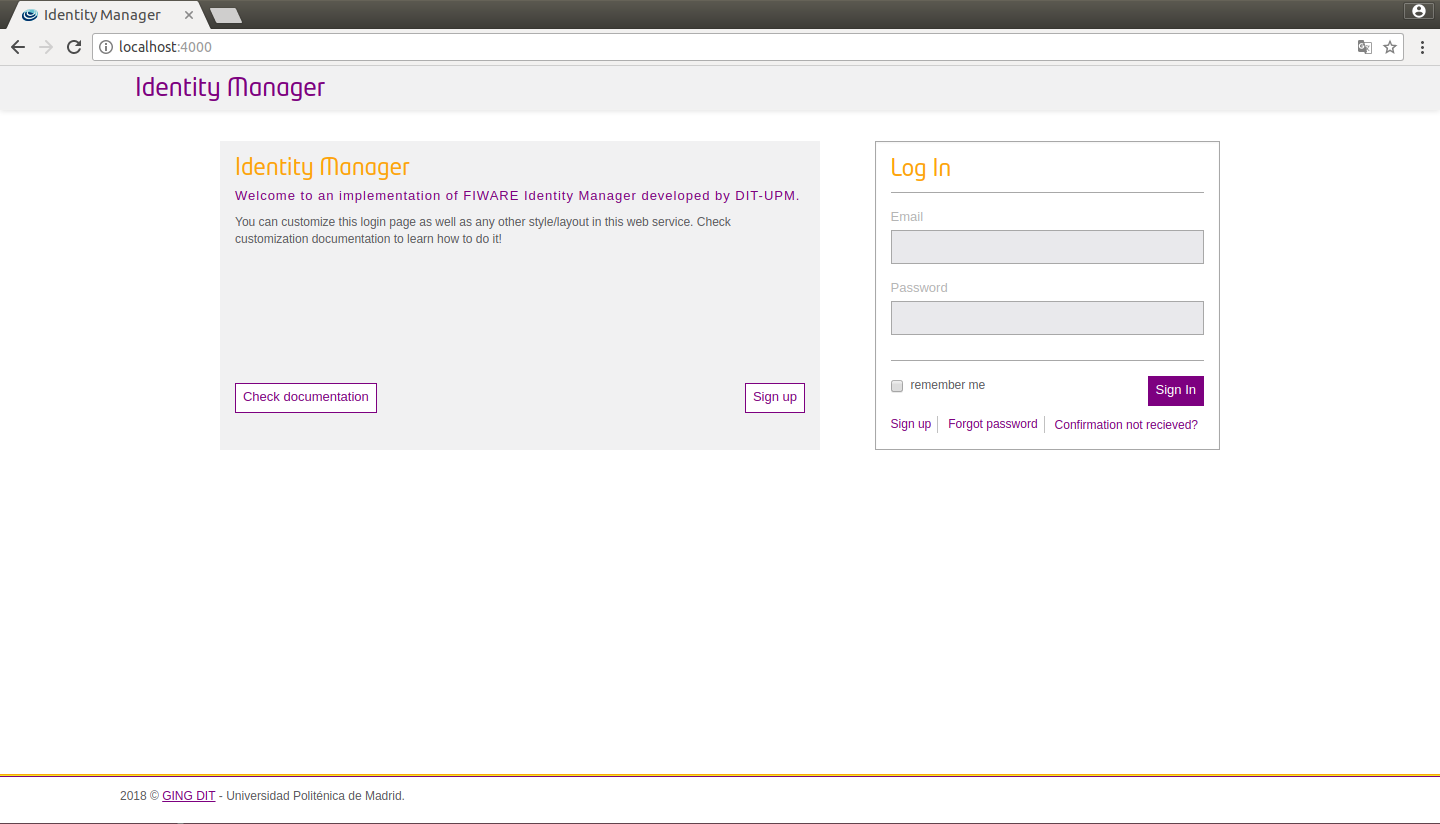The image size is (1440, 824).
Task: Open the Forgot password link
Action: point(993,424)
